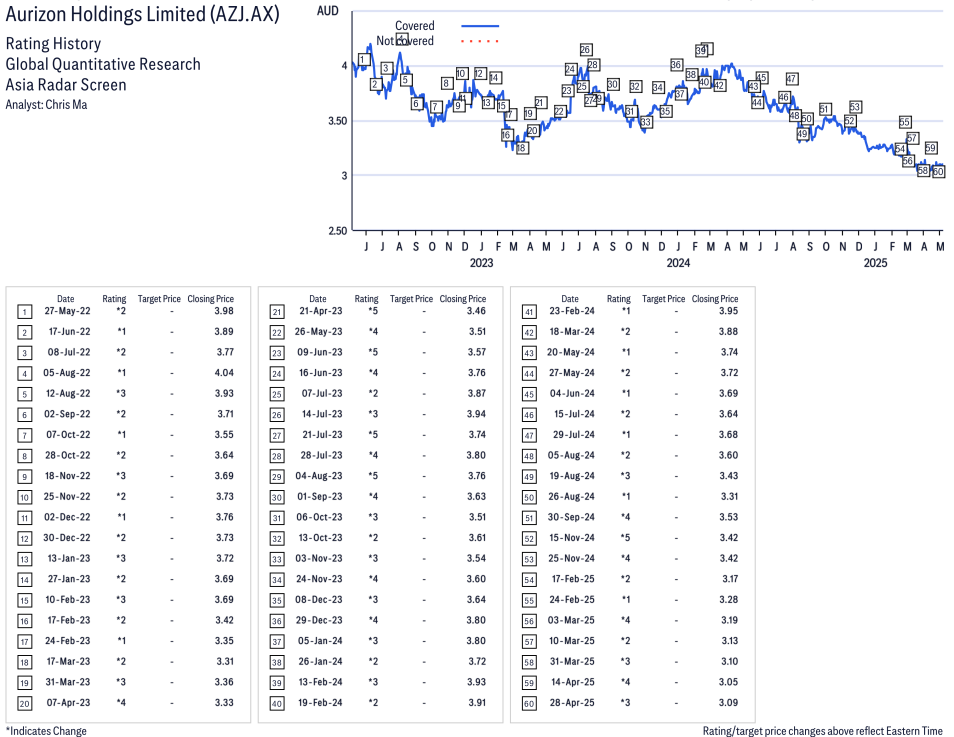Select the Asia Radar Screen text

point(66,85)
